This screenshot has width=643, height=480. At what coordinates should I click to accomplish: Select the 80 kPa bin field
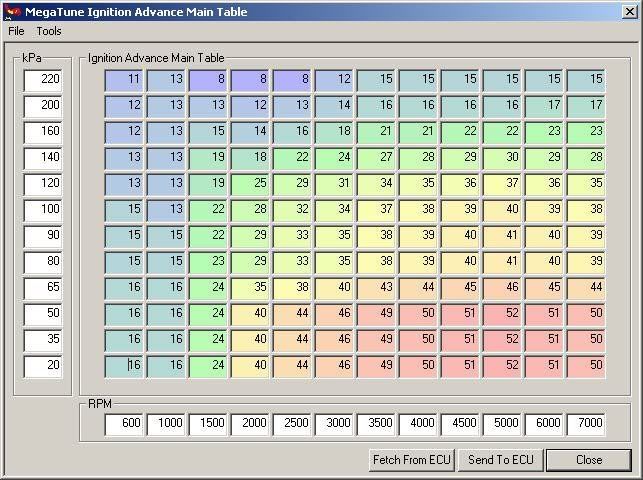click(43, 262)
